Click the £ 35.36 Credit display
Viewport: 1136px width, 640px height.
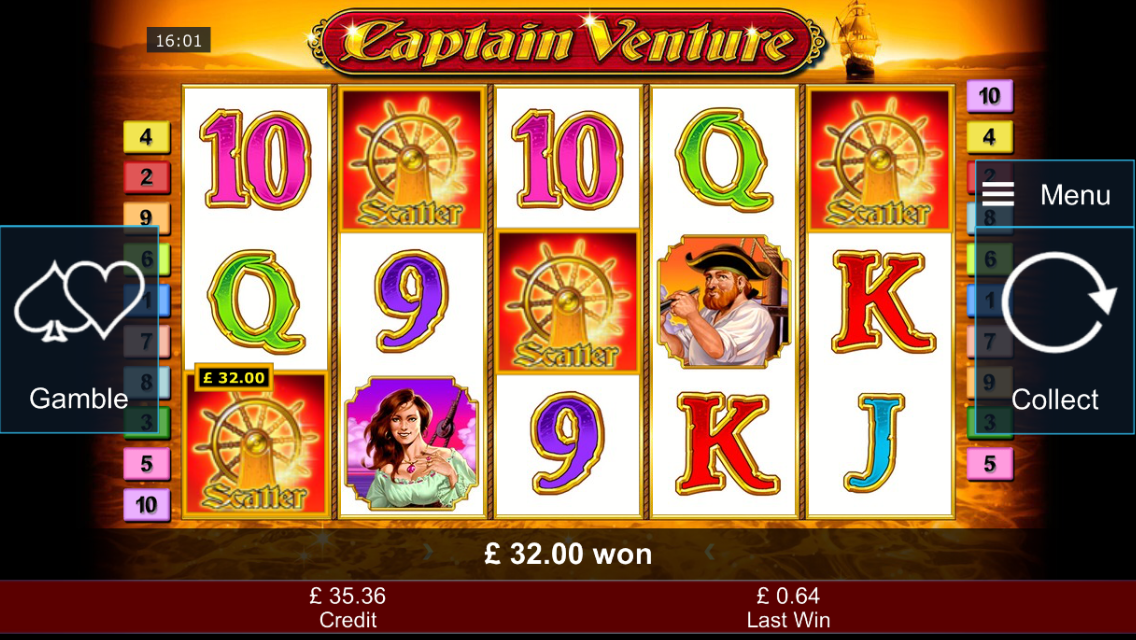348,607
